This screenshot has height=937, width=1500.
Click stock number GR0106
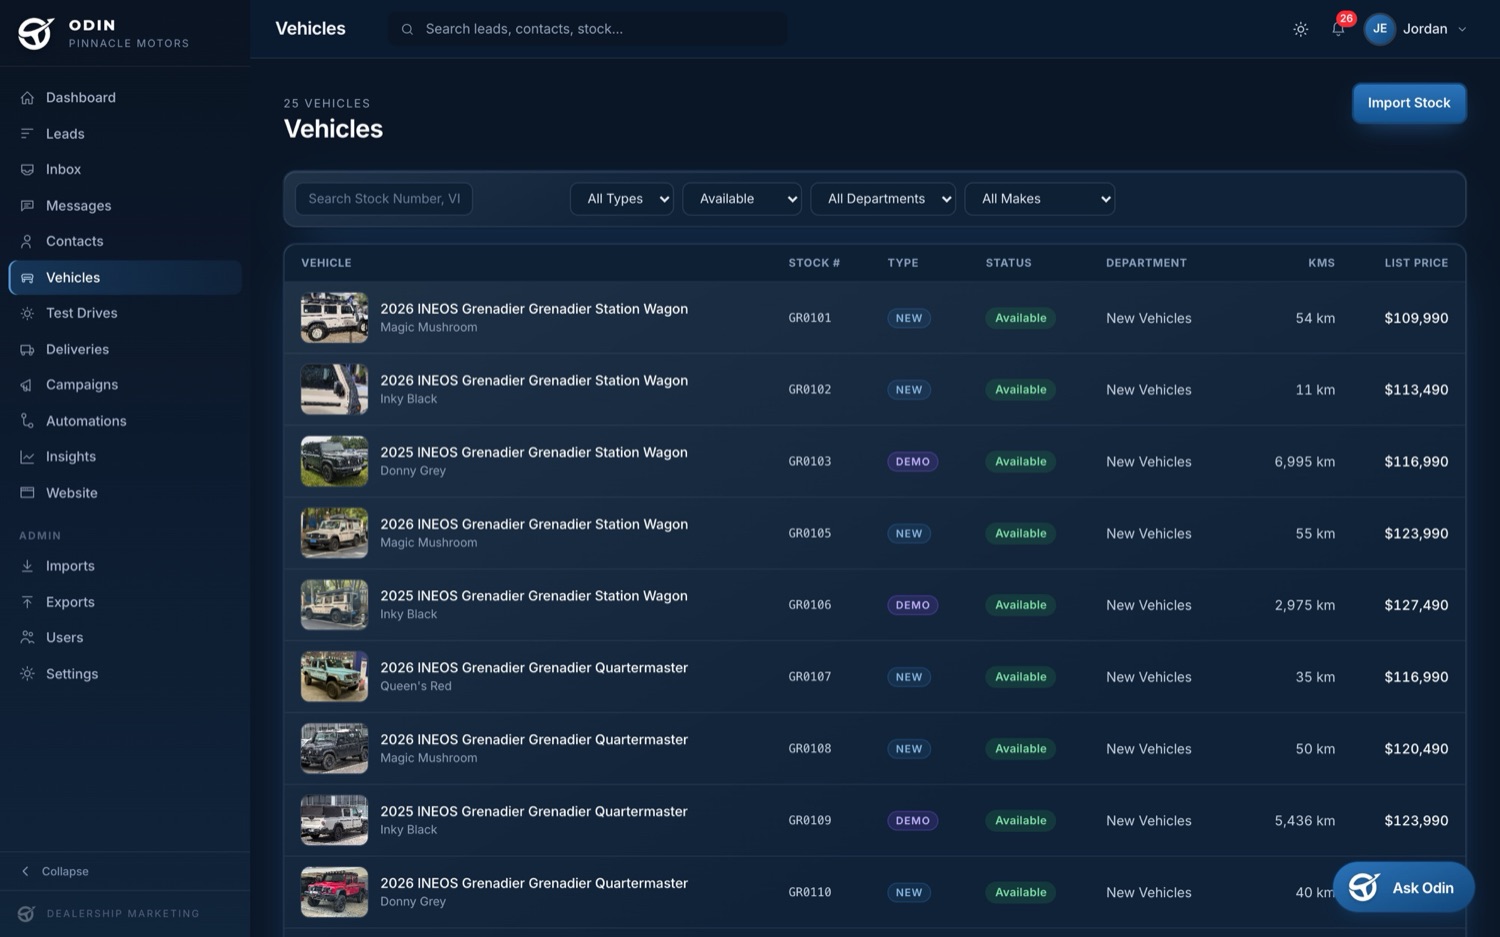810,605
